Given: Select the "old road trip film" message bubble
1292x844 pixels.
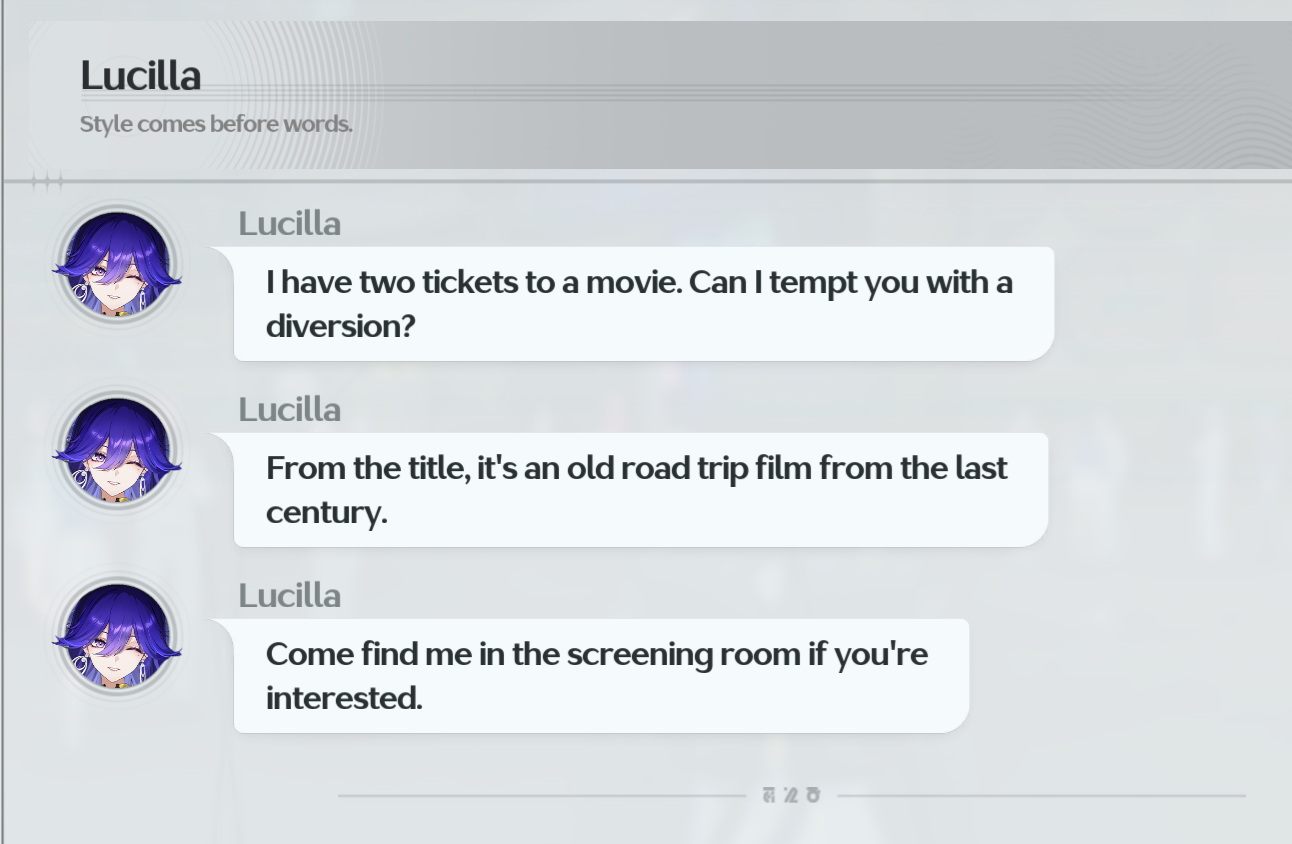Looking at the screenshot, I should click(640, 489).
